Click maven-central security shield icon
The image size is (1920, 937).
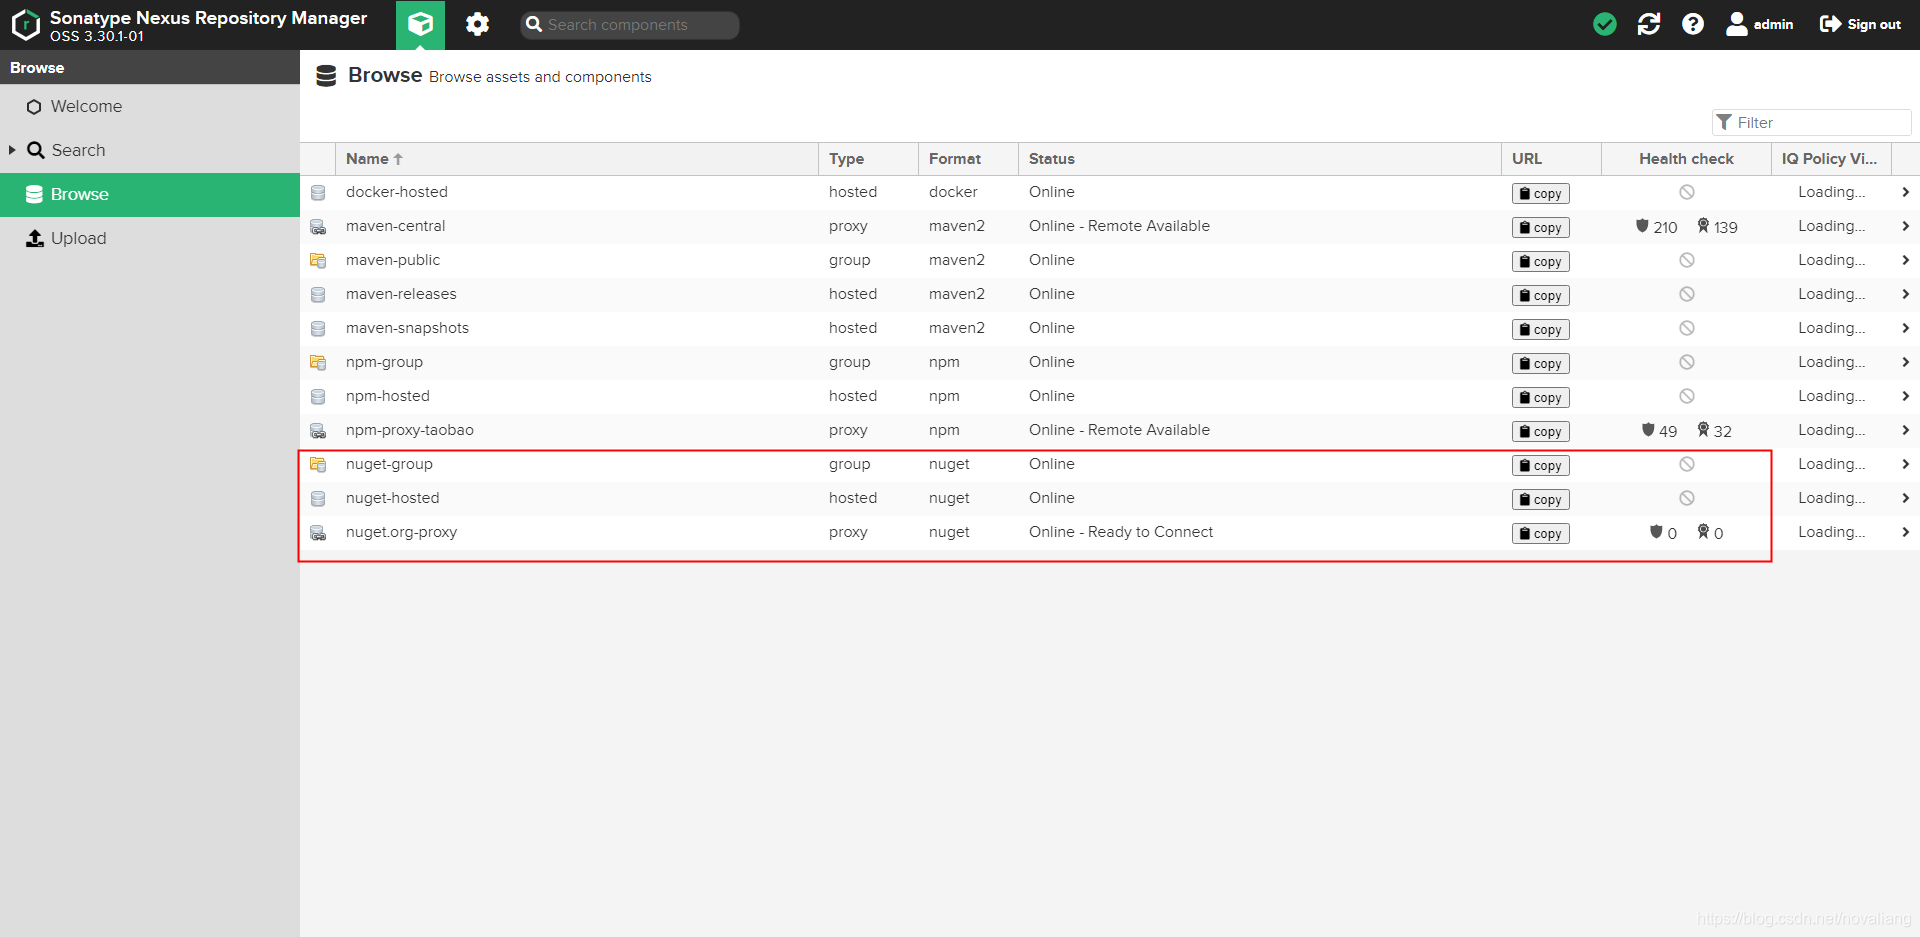(x=1642, y=226)
